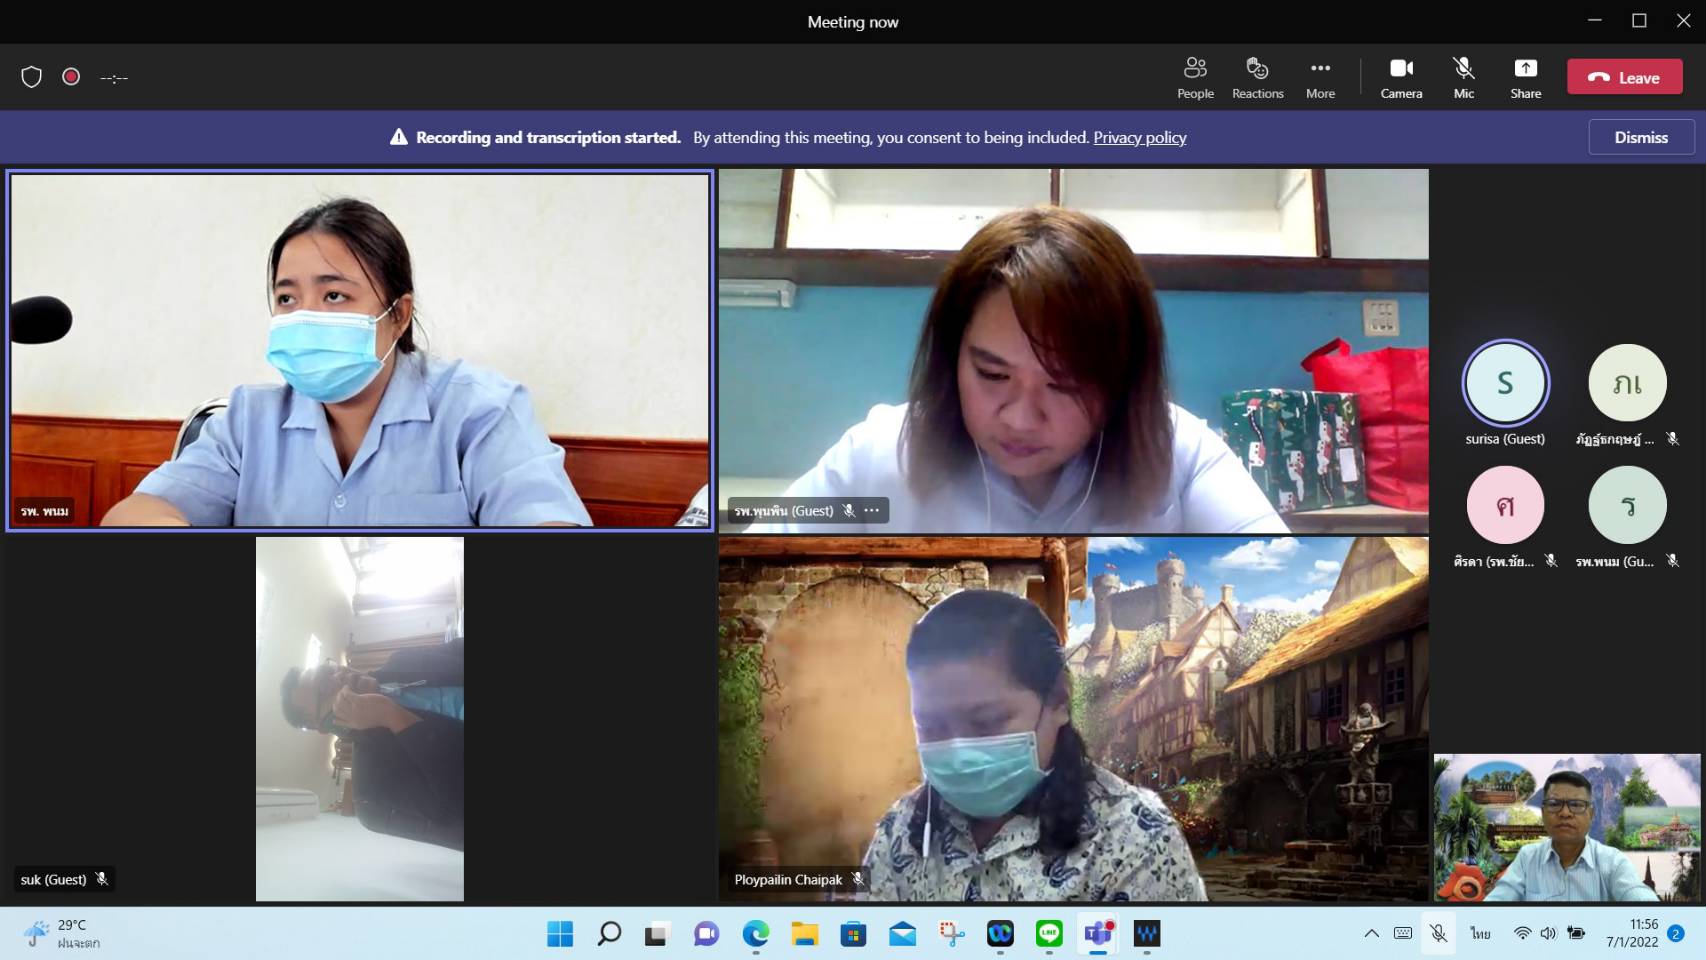Open File Explorer from the taskbar

pyautogui.click(x=804, y=934)
